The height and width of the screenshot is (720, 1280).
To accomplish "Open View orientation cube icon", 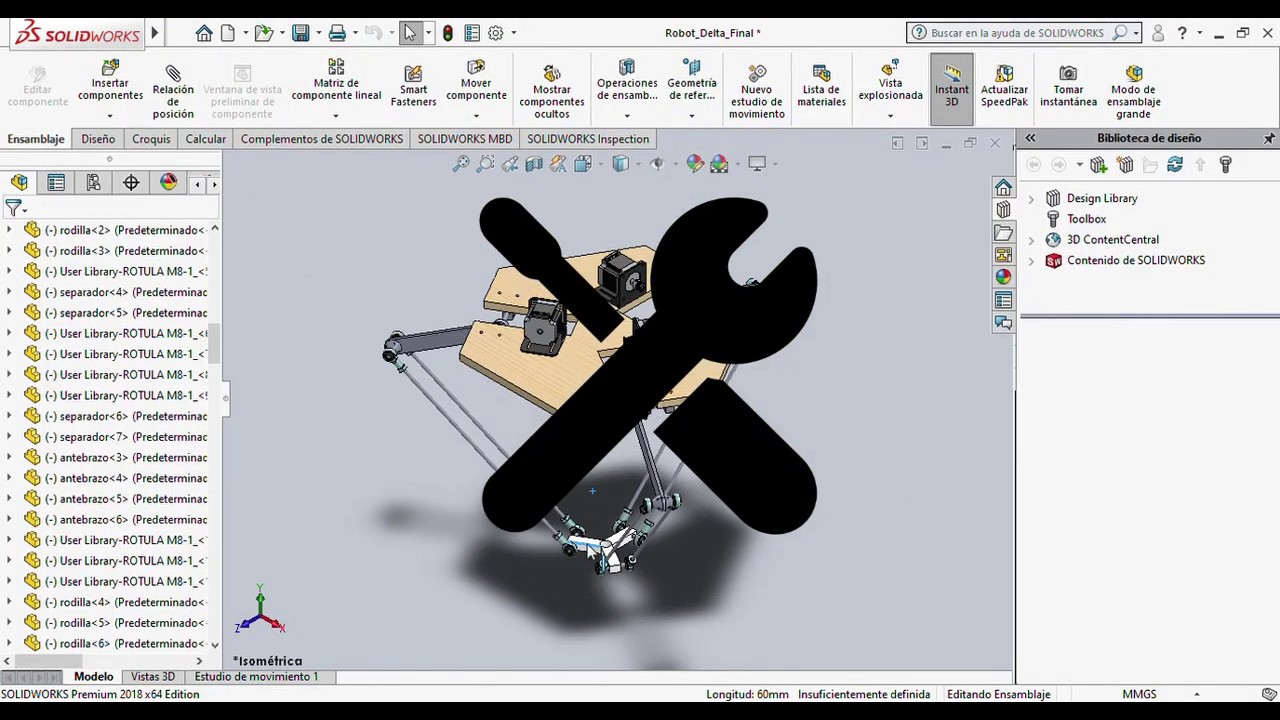I will click(582, 164).
